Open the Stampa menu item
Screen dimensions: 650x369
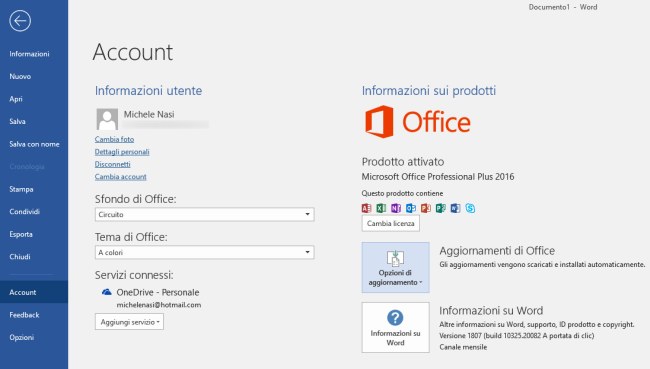point(21,189)
